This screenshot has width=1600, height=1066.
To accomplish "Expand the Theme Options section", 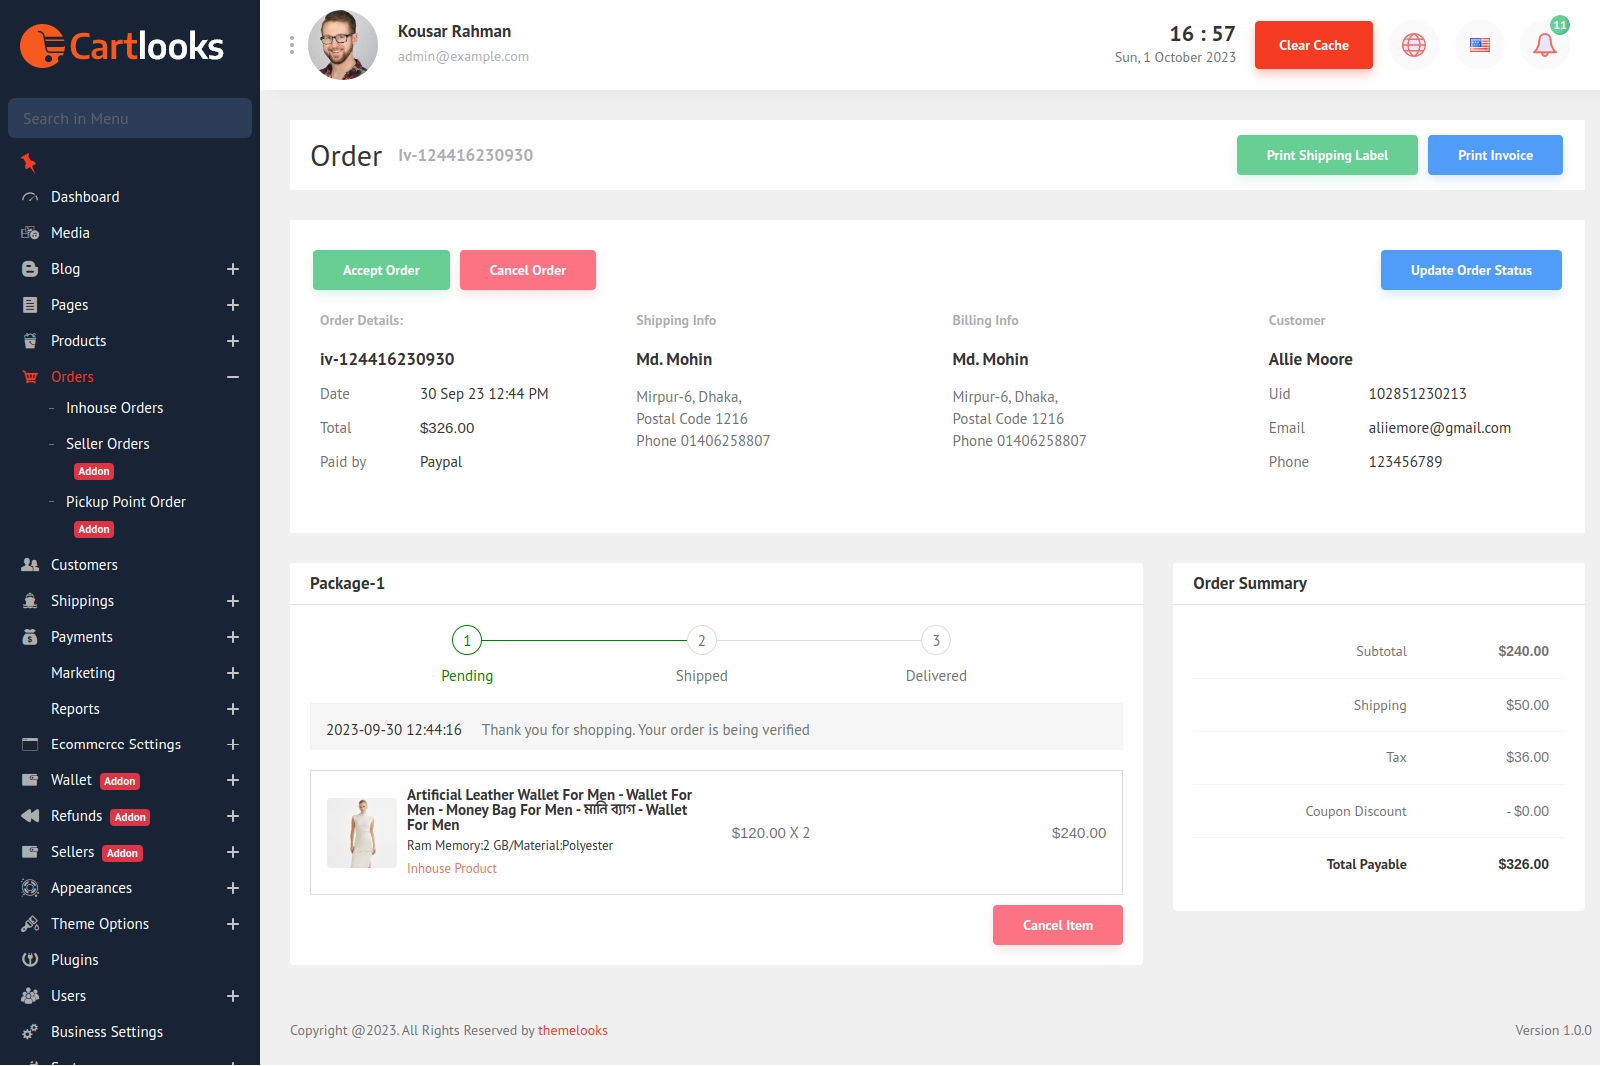I will pyautogui.click(x=233, y=924).
